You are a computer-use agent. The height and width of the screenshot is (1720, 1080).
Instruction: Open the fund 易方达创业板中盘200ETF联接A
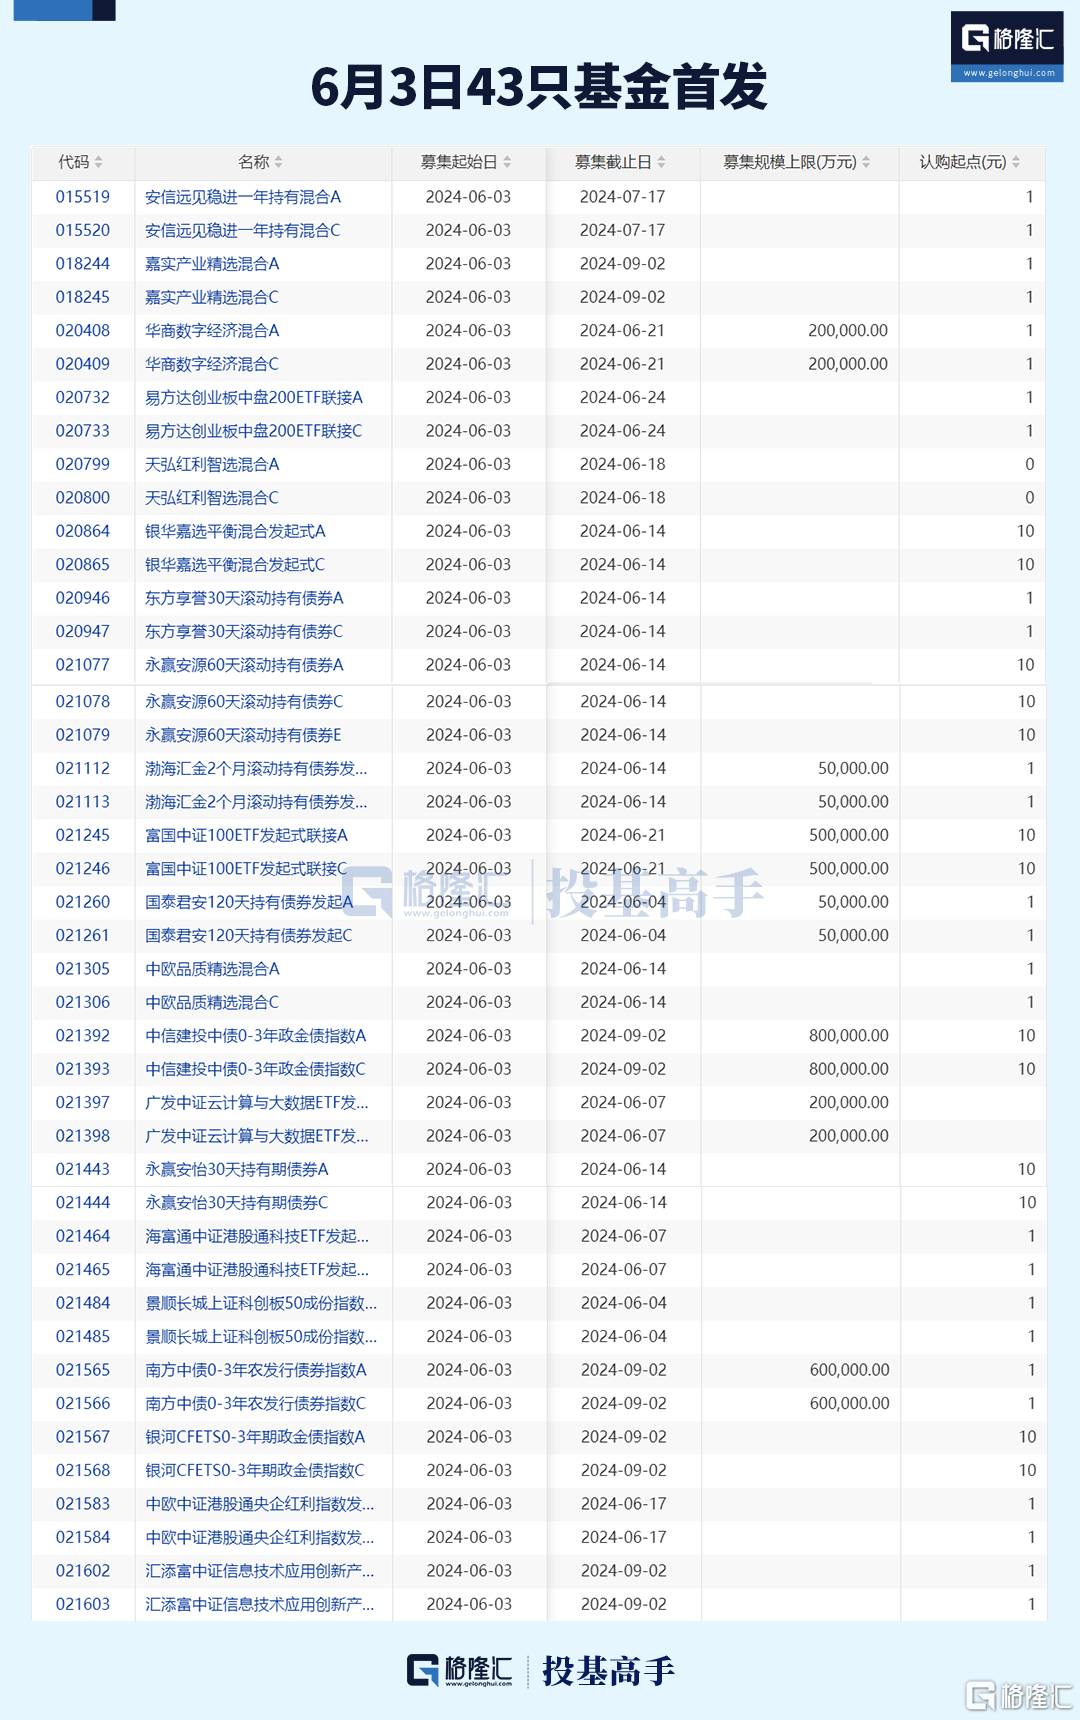coord(254,398)
